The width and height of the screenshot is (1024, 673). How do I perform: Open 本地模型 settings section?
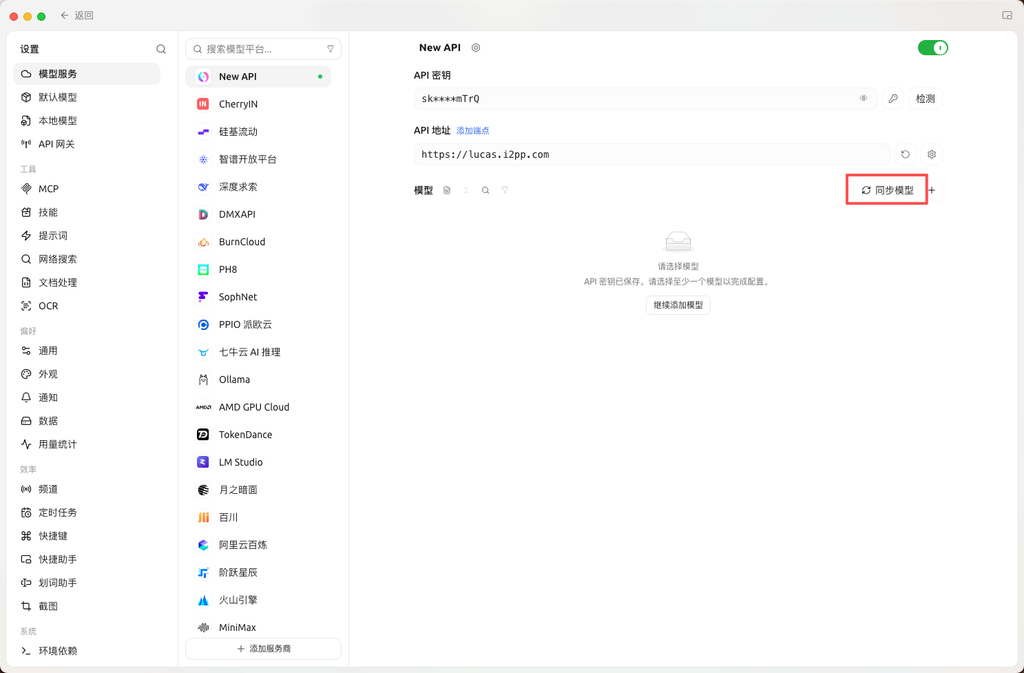[x=86, y=121]
